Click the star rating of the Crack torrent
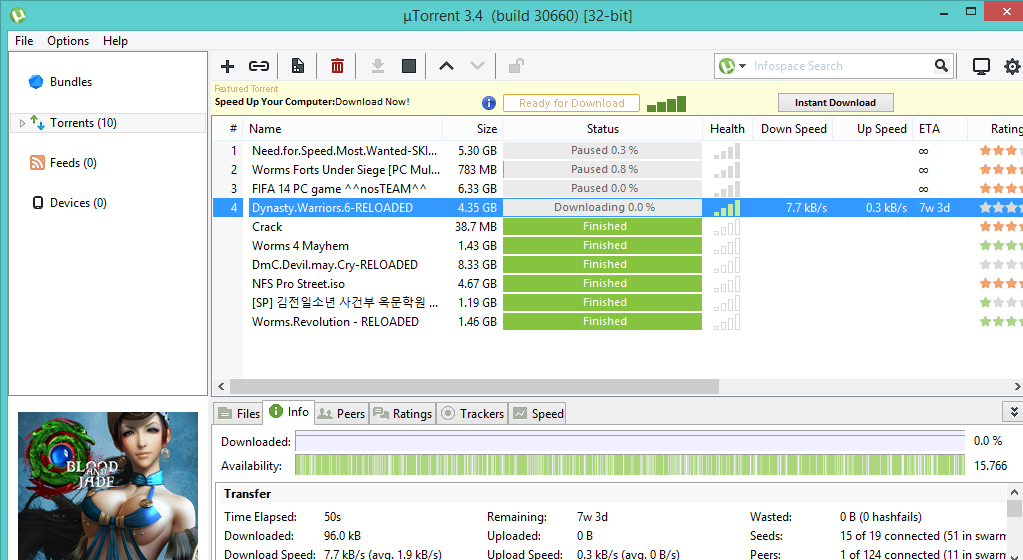This screenshot has height=560, width=1023. click(1000, 226)
